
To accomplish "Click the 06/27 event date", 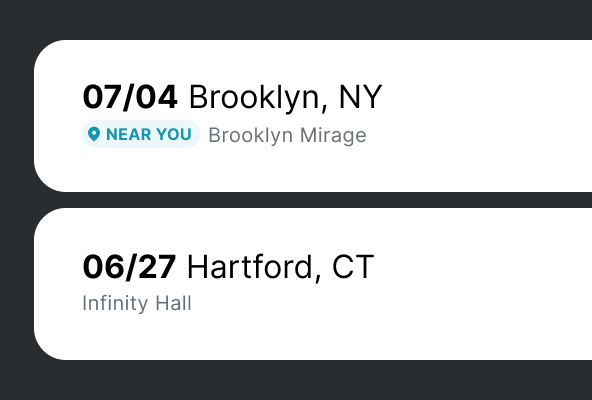I will pos(129,267).
